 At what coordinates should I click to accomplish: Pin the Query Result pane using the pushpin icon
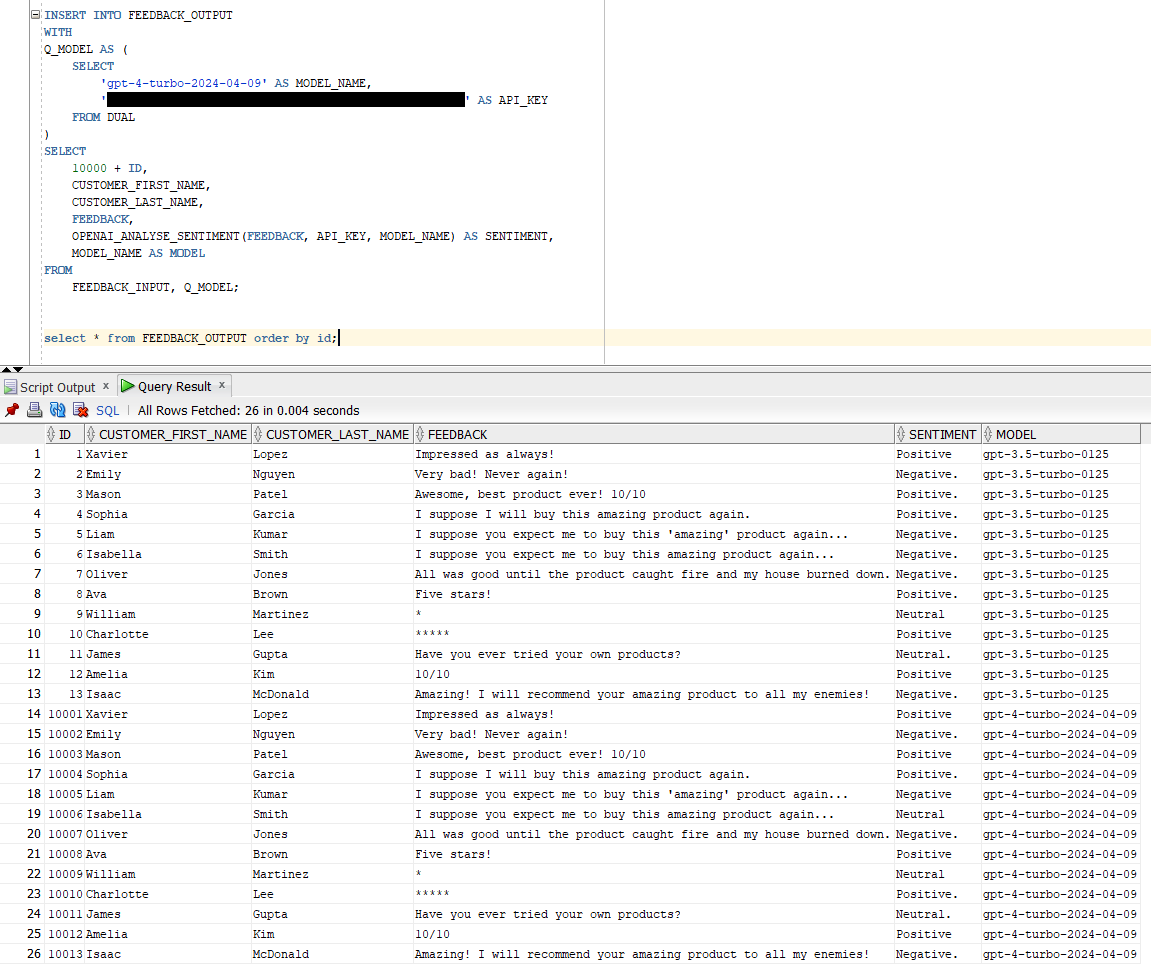tap(12, 410)
